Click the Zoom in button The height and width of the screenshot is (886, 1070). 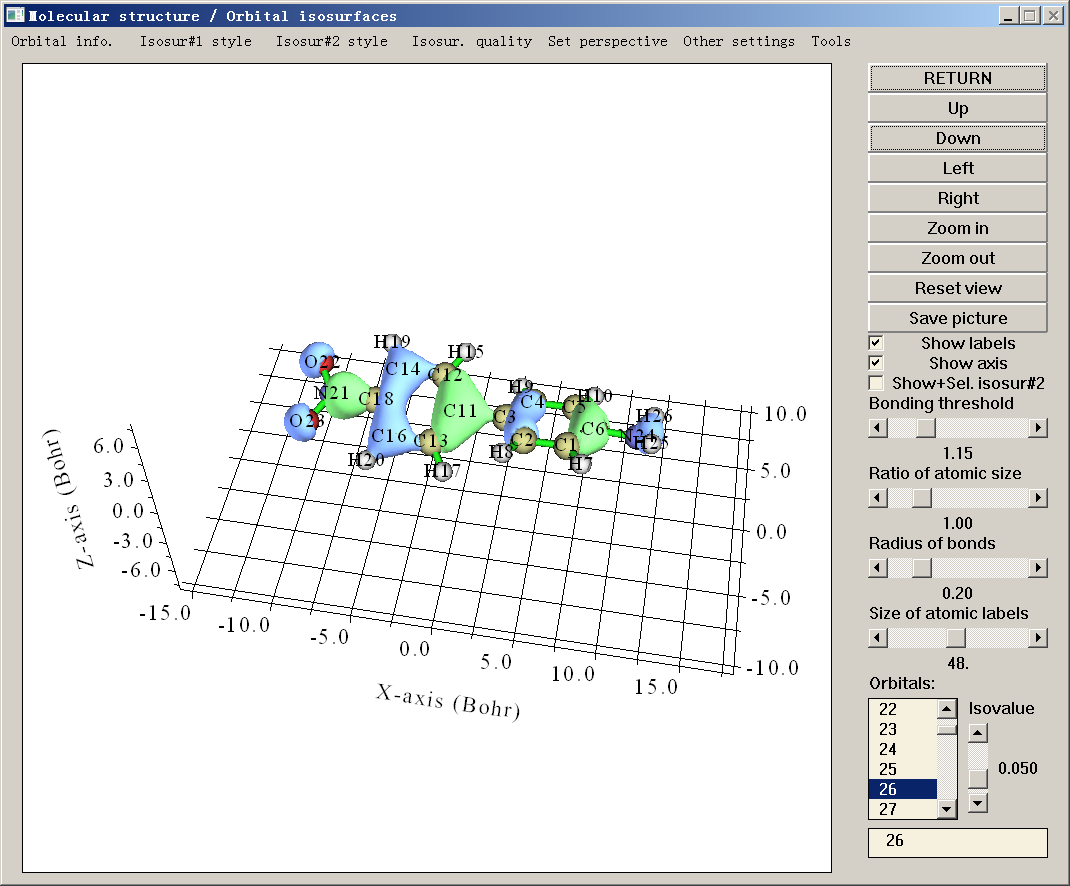[957, 228]
